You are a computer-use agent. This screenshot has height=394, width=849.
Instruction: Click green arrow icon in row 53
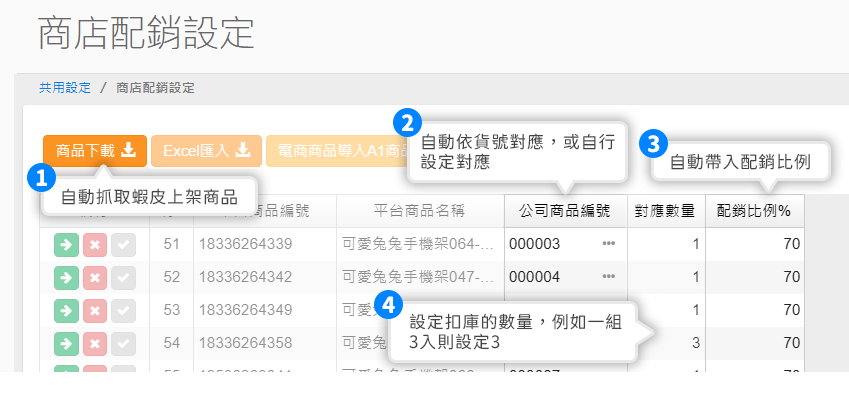coord(66,311)
